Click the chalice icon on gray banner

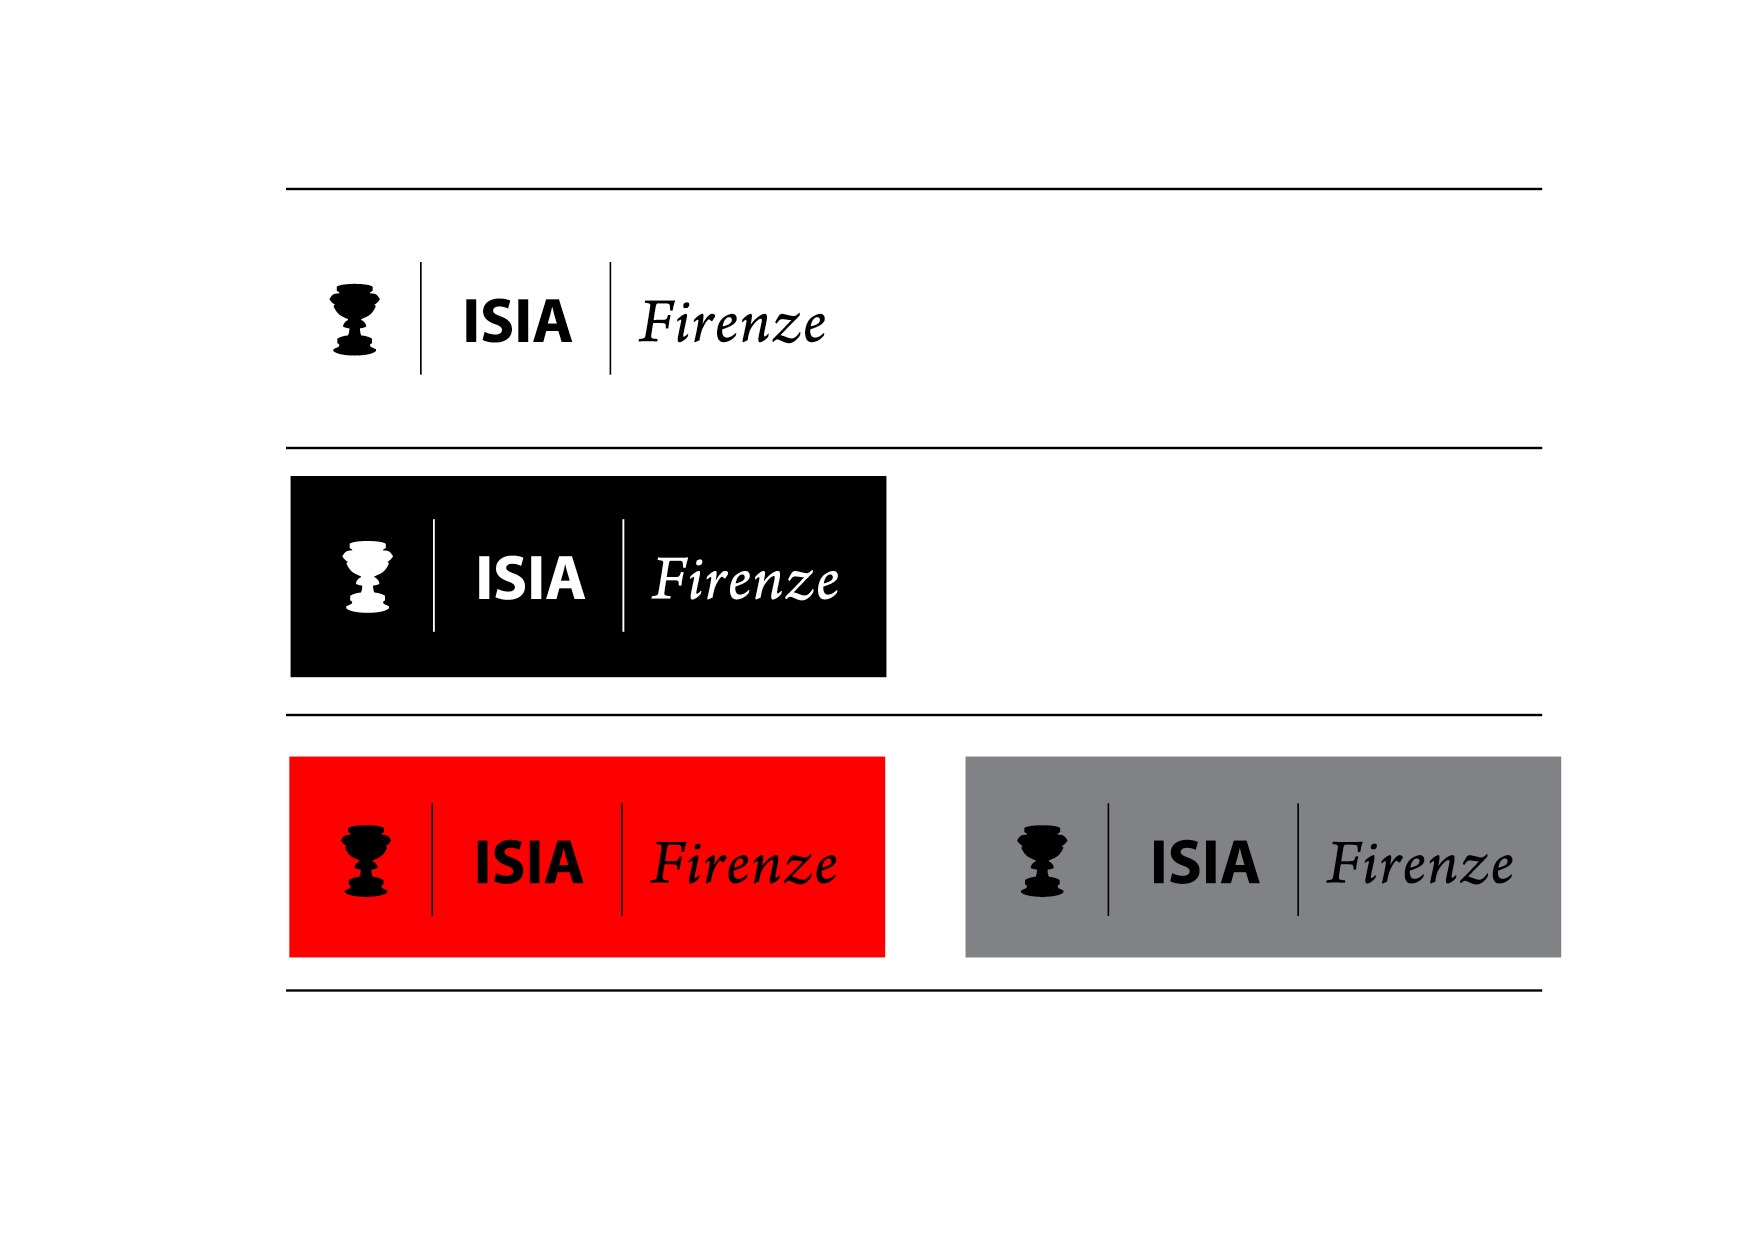pyautogui.click(x=1042, y=861)
